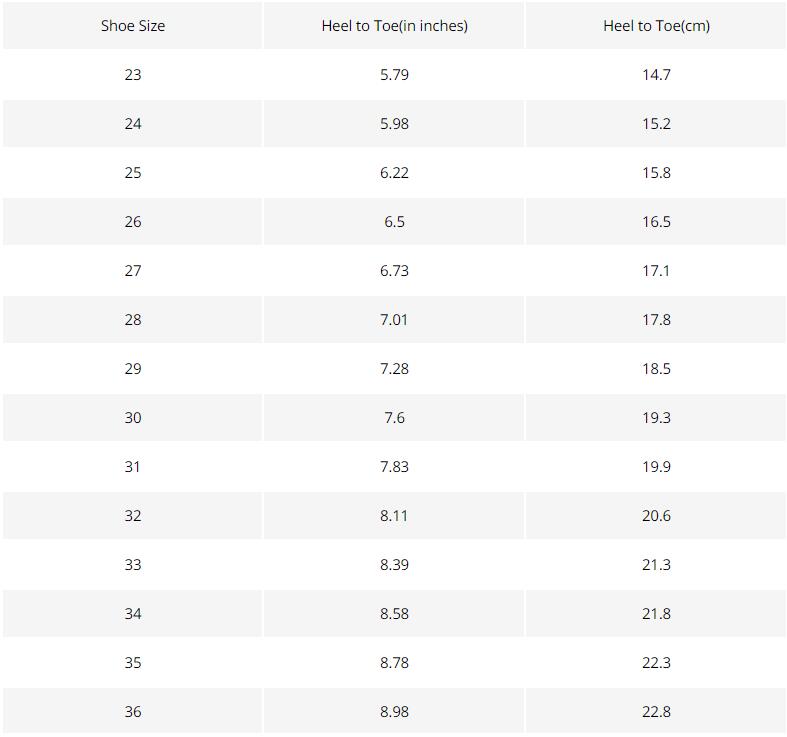Click the 15.8 cm value
Image resolution: width=787 pixels, height=737 pixels.
(x=656, y=173)
